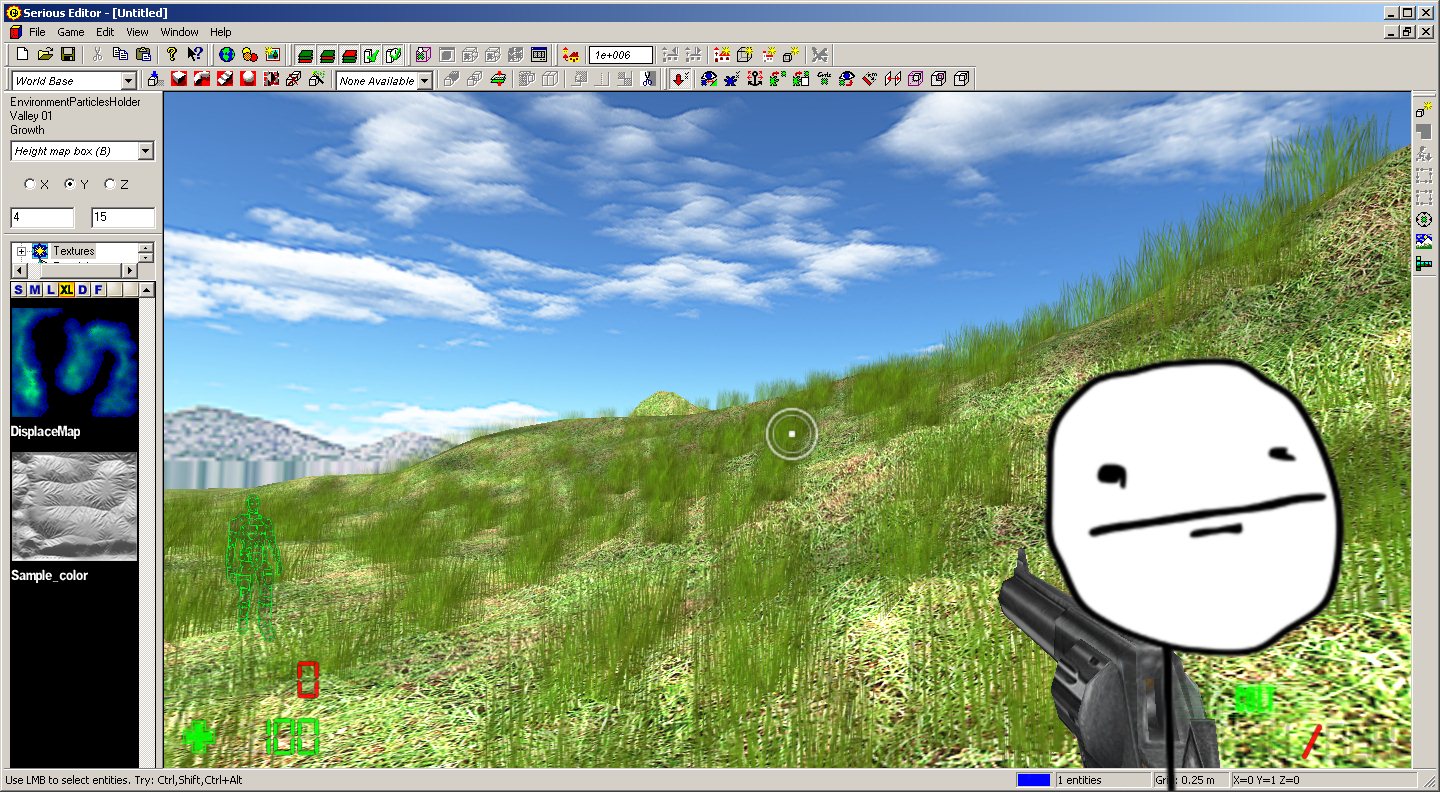The image size is (1440, 792).
Task: Click the wireframe cube with sun icon
Action: [745, 54]
